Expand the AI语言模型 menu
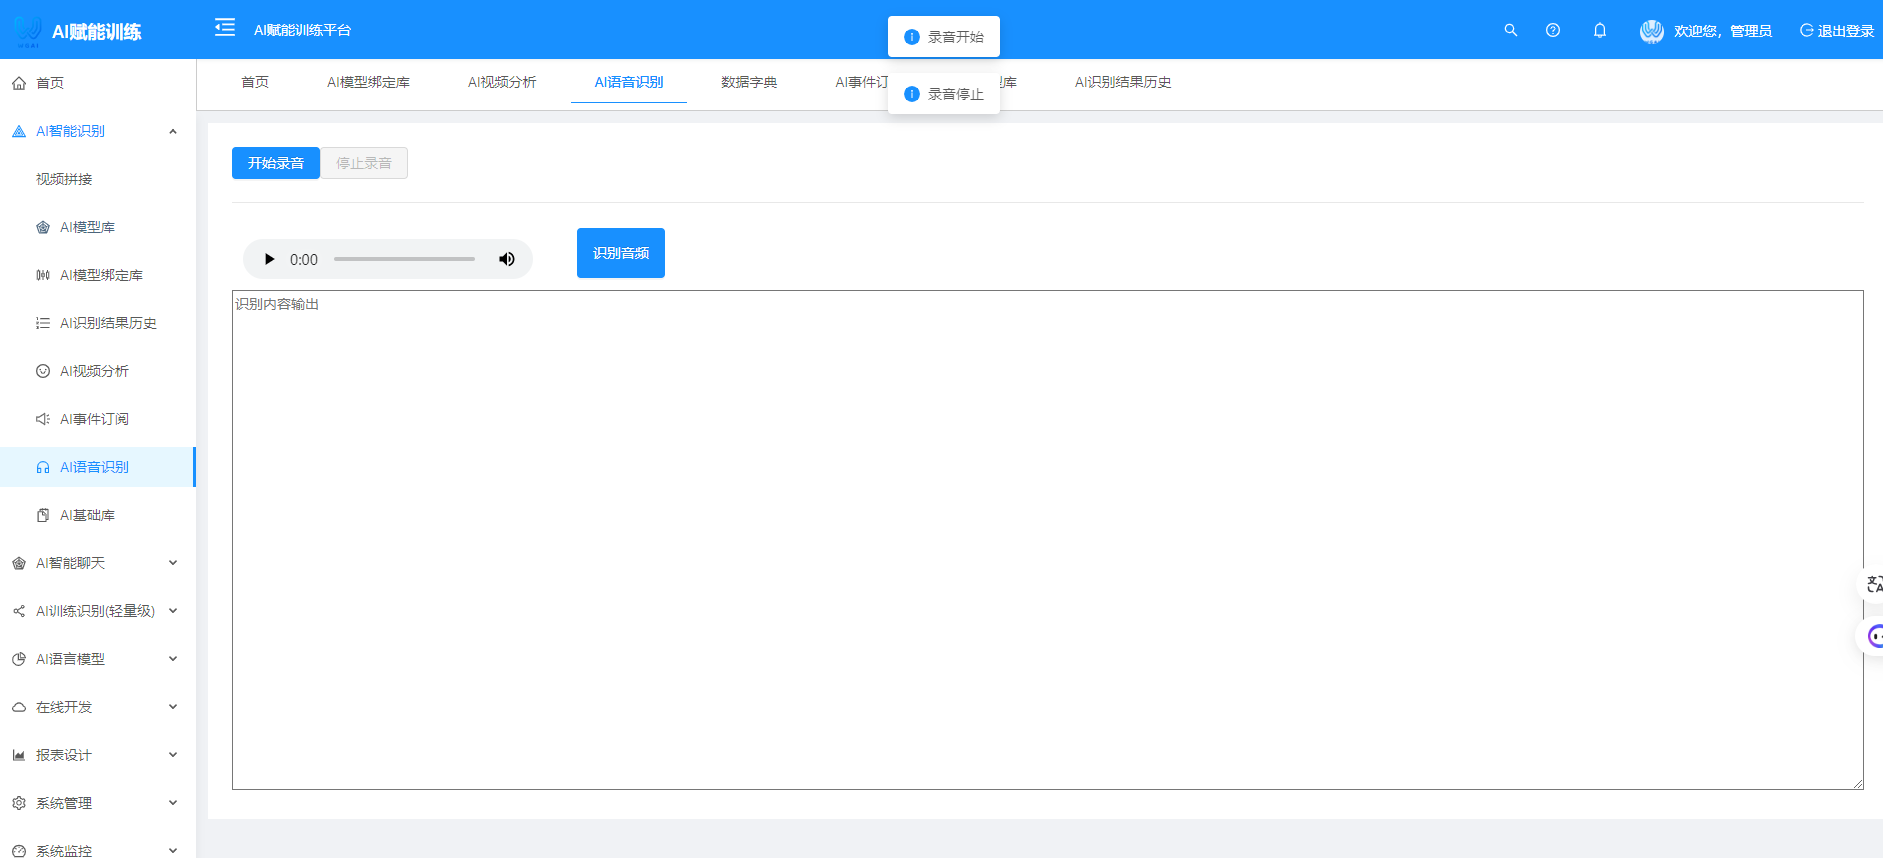1883x858 pixels. pos(173,659)
